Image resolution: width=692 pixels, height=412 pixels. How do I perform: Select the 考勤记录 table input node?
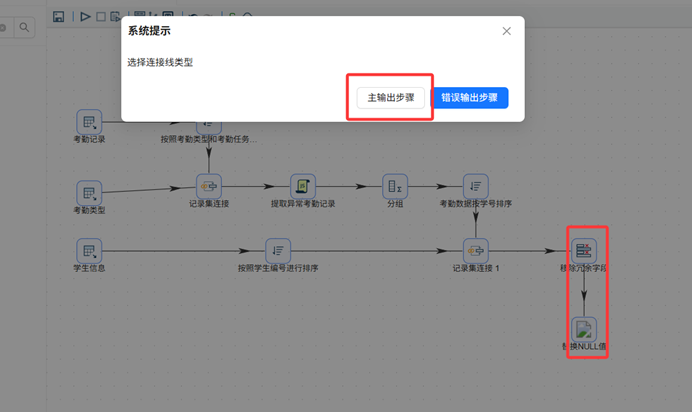pos(89,122)
